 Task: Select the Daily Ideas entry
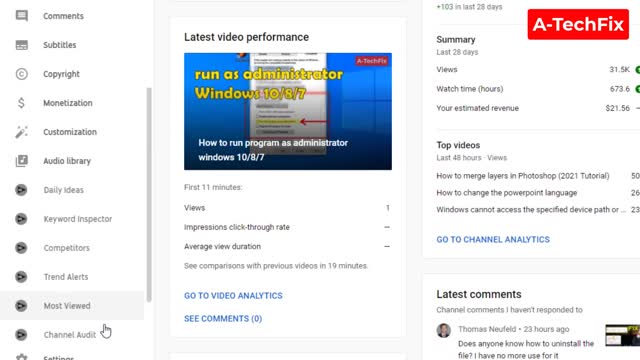(63, 190)
